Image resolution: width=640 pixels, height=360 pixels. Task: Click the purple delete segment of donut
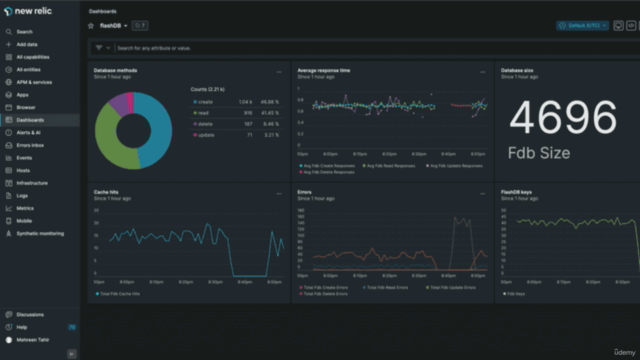click(120, 104)
